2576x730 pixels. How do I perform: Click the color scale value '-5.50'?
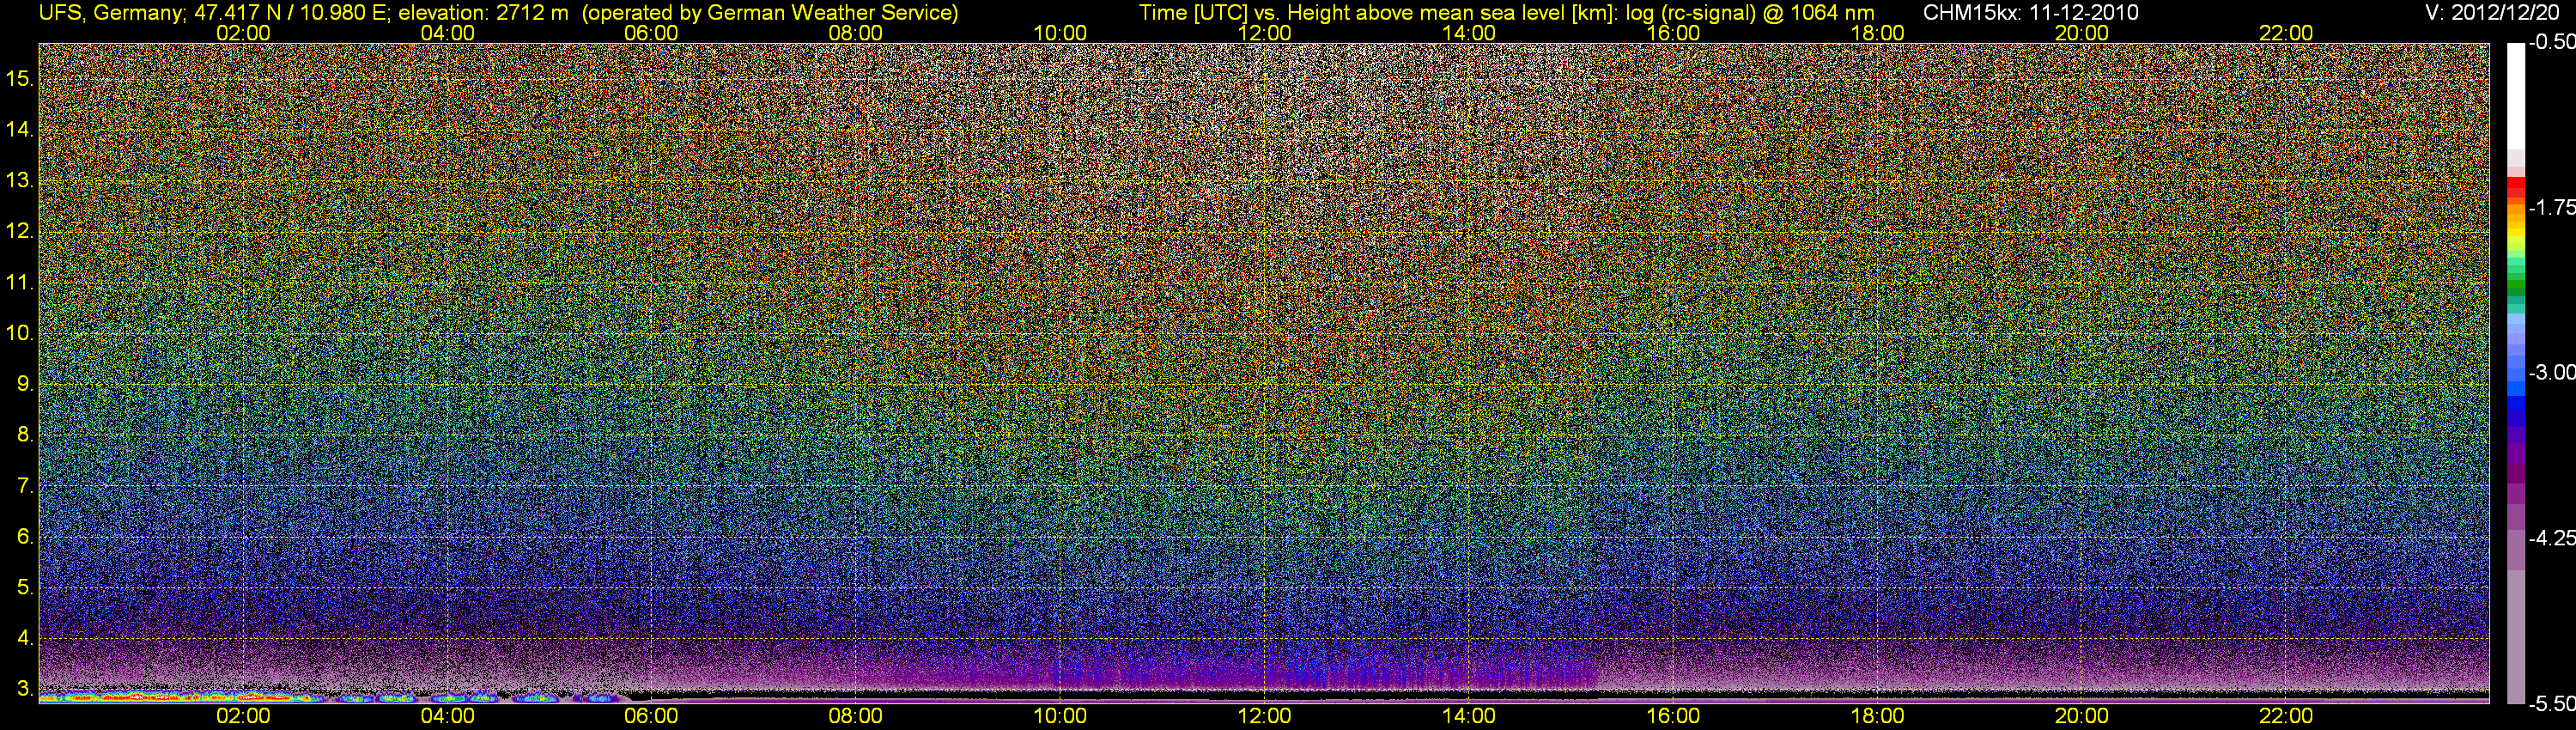click(2551, 704)
